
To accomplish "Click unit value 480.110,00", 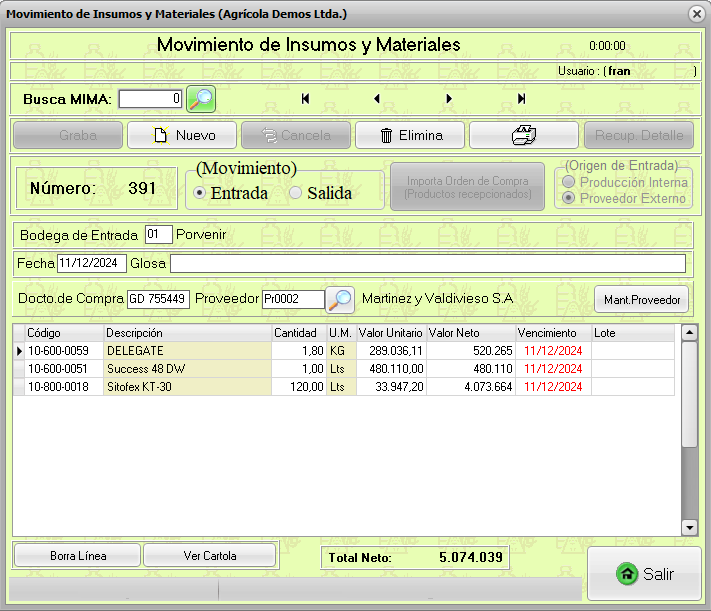I will [391, 369].
